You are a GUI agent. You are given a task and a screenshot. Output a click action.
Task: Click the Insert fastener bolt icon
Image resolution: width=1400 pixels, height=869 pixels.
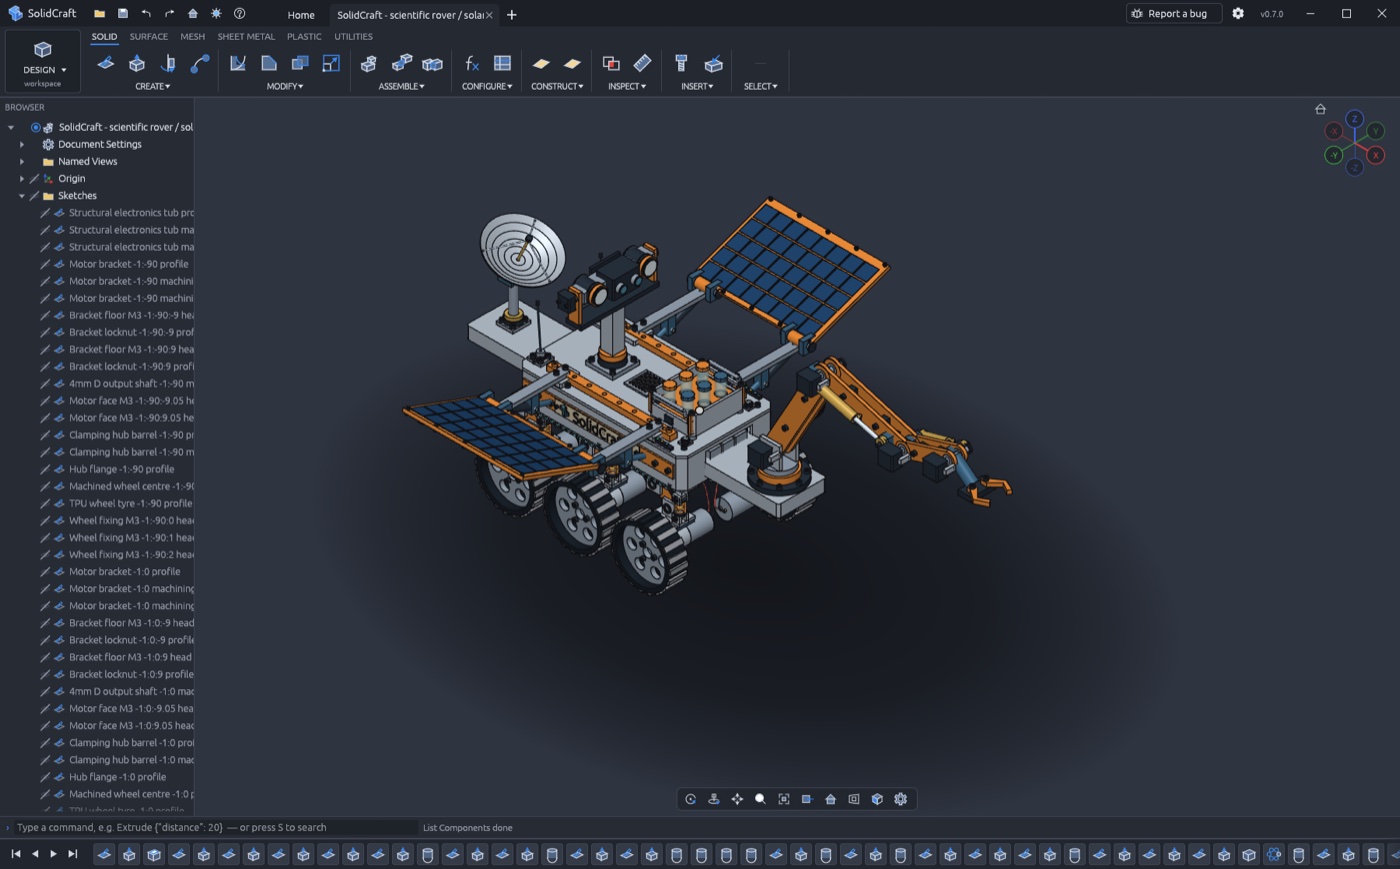point(681,63)
